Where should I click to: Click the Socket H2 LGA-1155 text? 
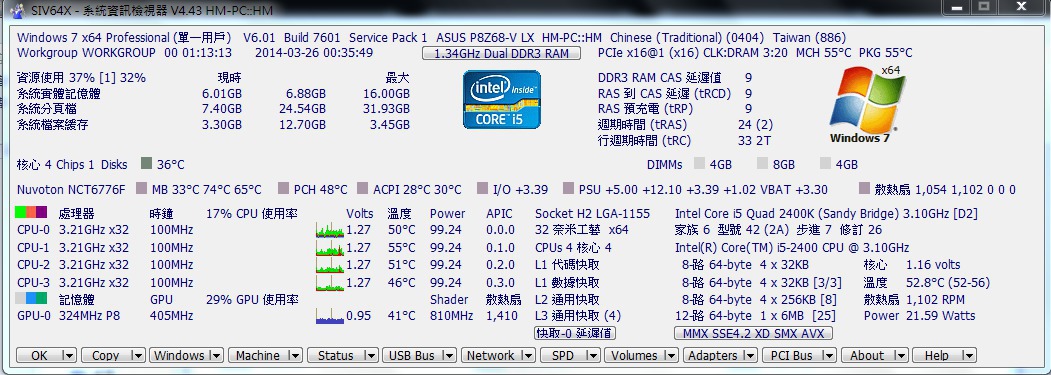pos(593,214)
